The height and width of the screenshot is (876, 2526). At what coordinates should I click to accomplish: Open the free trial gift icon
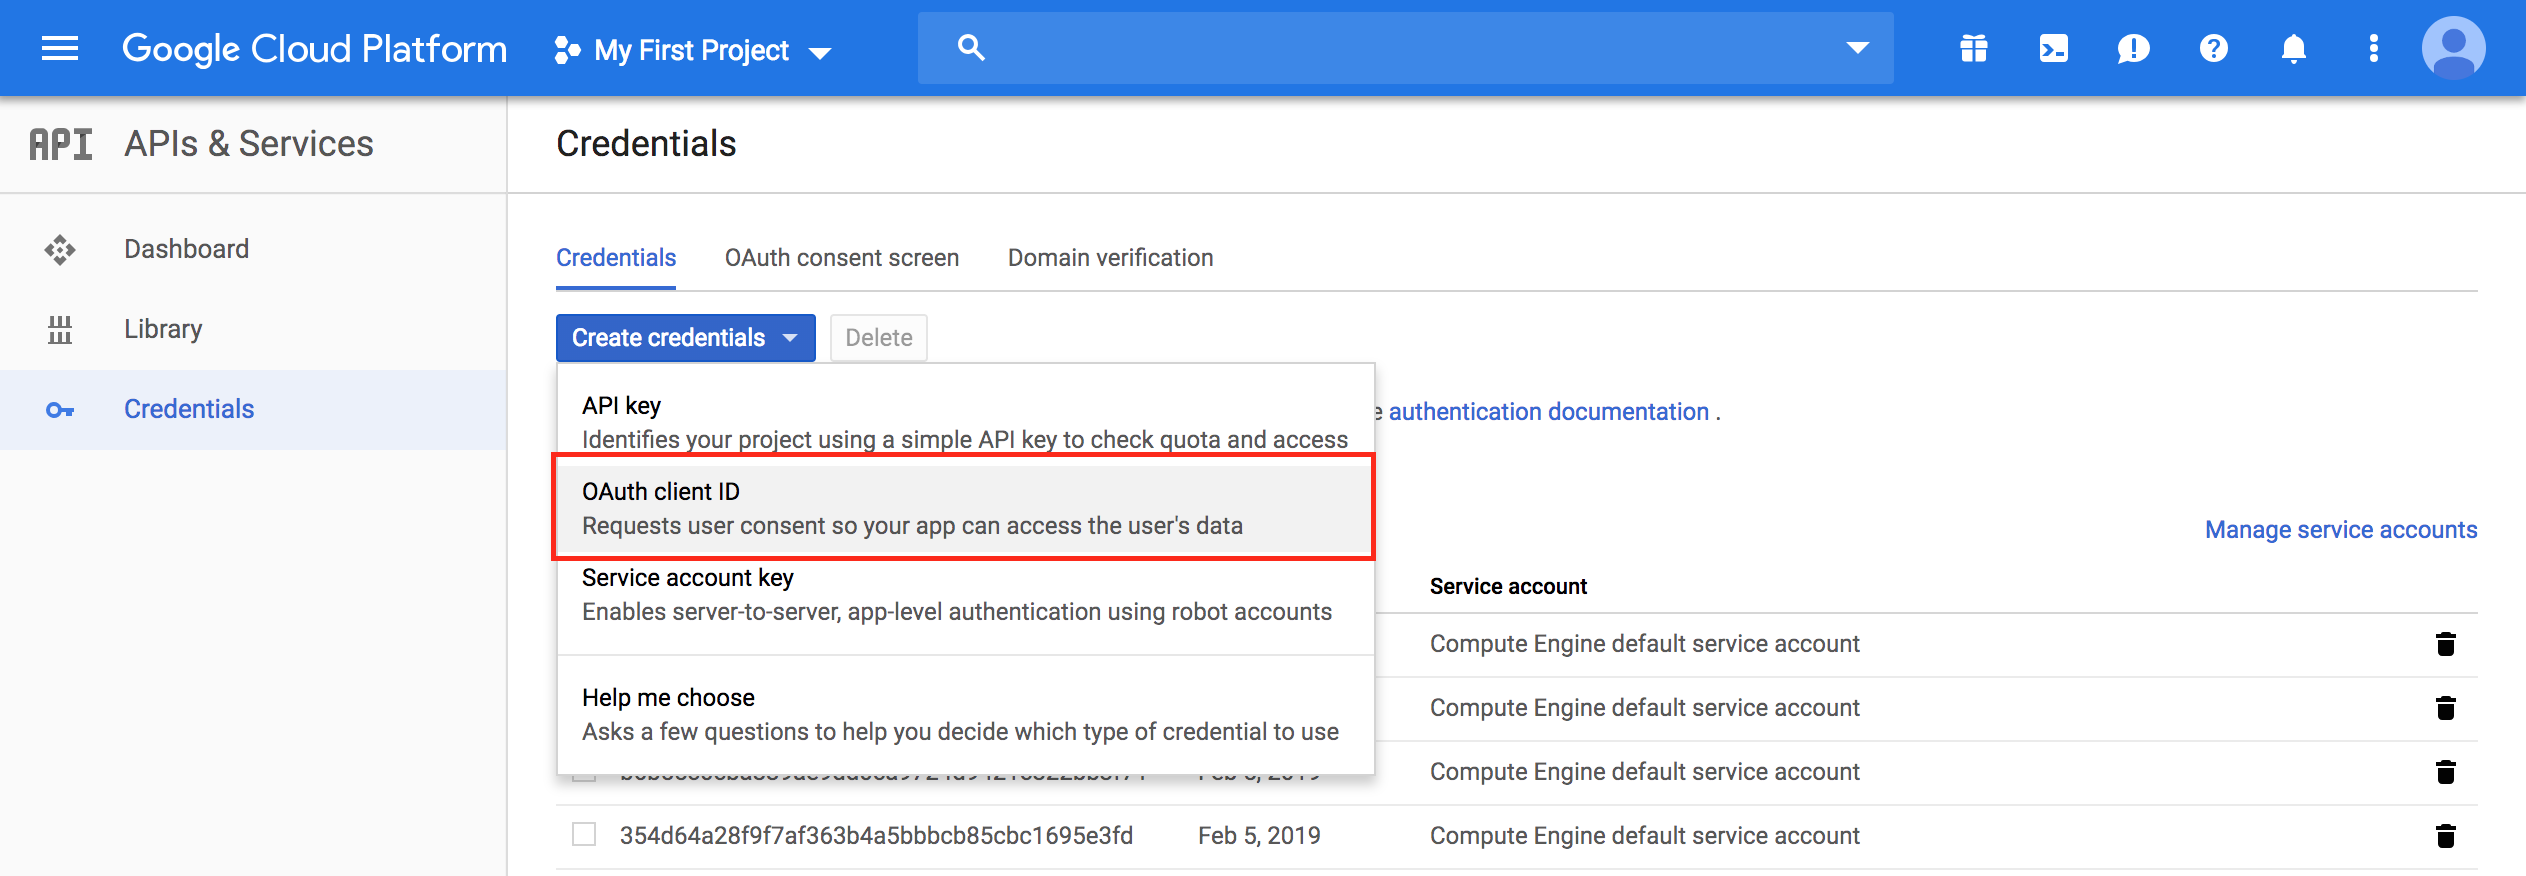pyautogui.click(x=1974, y=48)
